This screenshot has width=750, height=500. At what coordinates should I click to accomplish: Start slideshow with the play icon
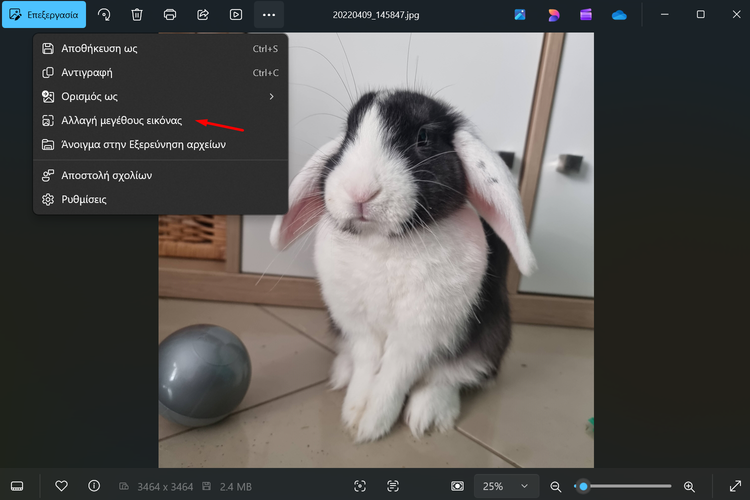click(x=236, y=15)
